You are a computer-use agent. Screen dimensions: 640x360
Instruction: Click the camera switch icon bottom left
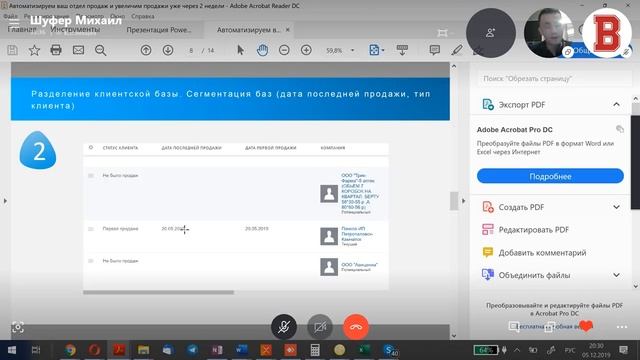click(x=18, y=327)
